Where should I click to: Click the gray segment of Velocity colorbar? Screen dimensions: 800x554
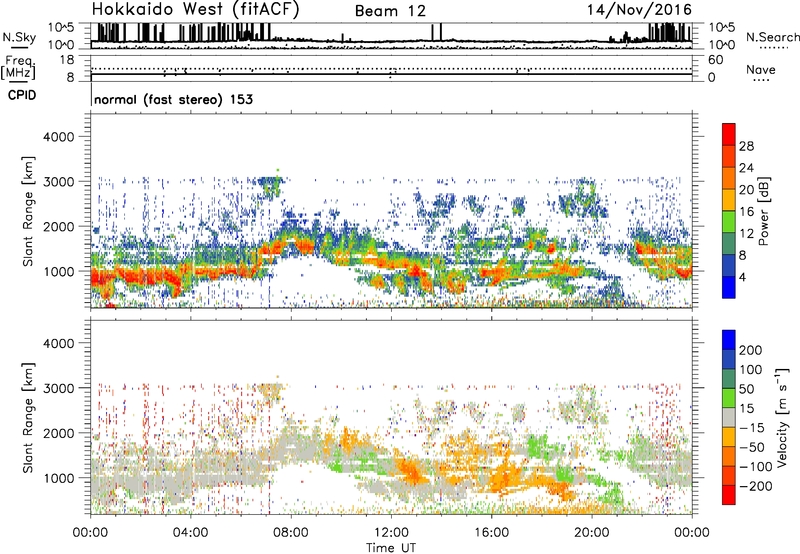729,418
